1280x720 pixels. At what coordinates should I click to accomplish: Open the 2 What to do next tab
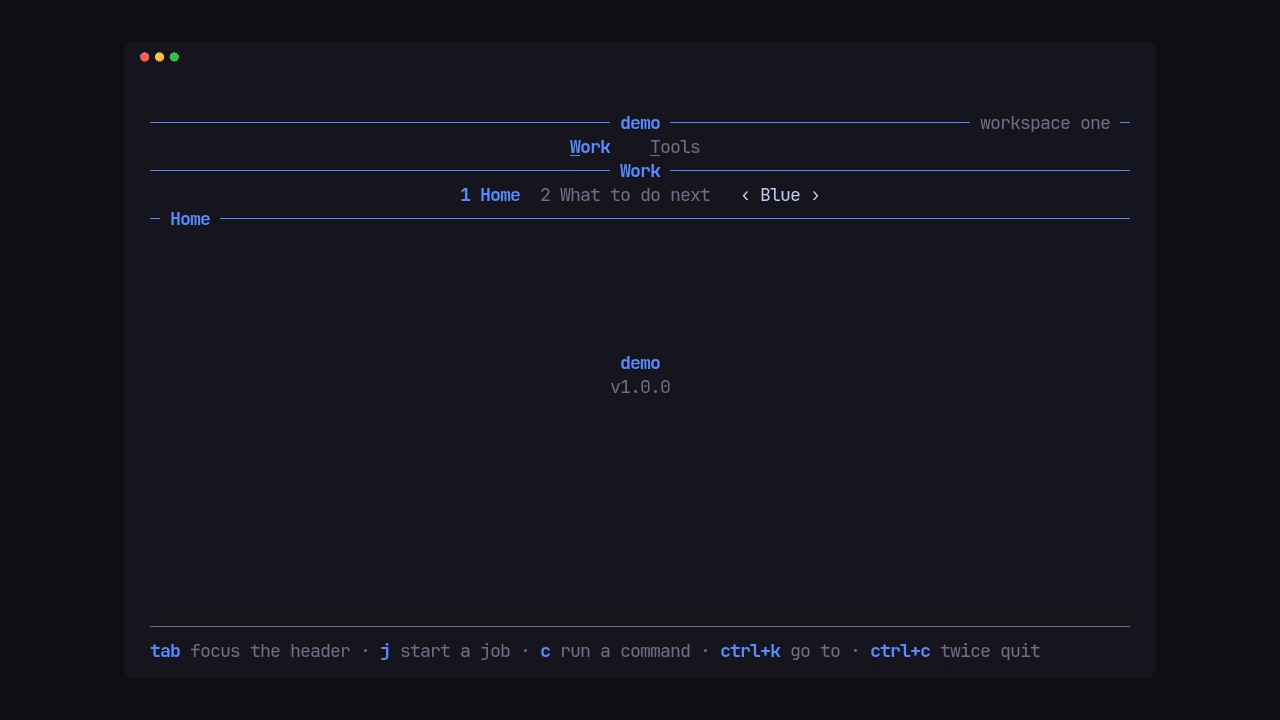[x=625, y=195]
